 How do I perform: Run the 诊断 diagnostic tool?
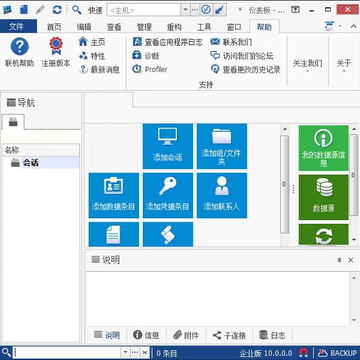click(146, 55)
